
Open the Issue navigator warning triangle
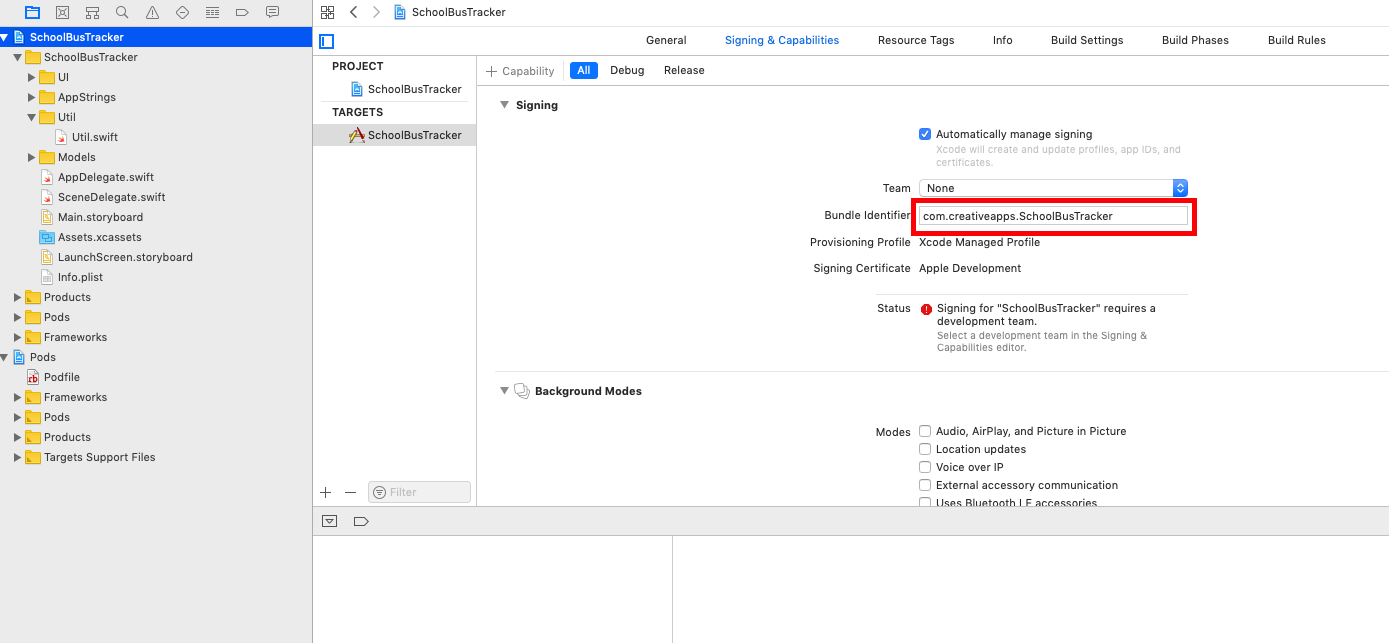tap(152, 12)
